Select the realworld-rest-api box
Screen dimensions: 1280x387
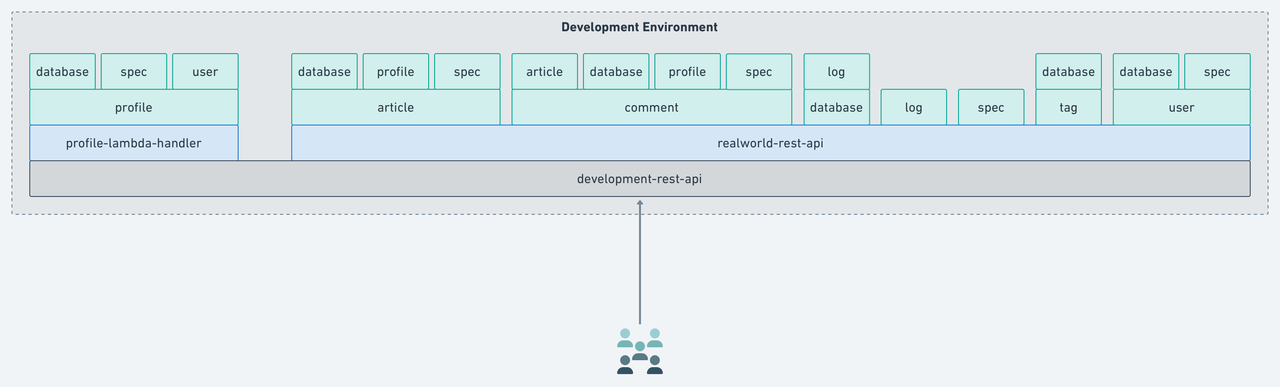(x=771, y=143)
